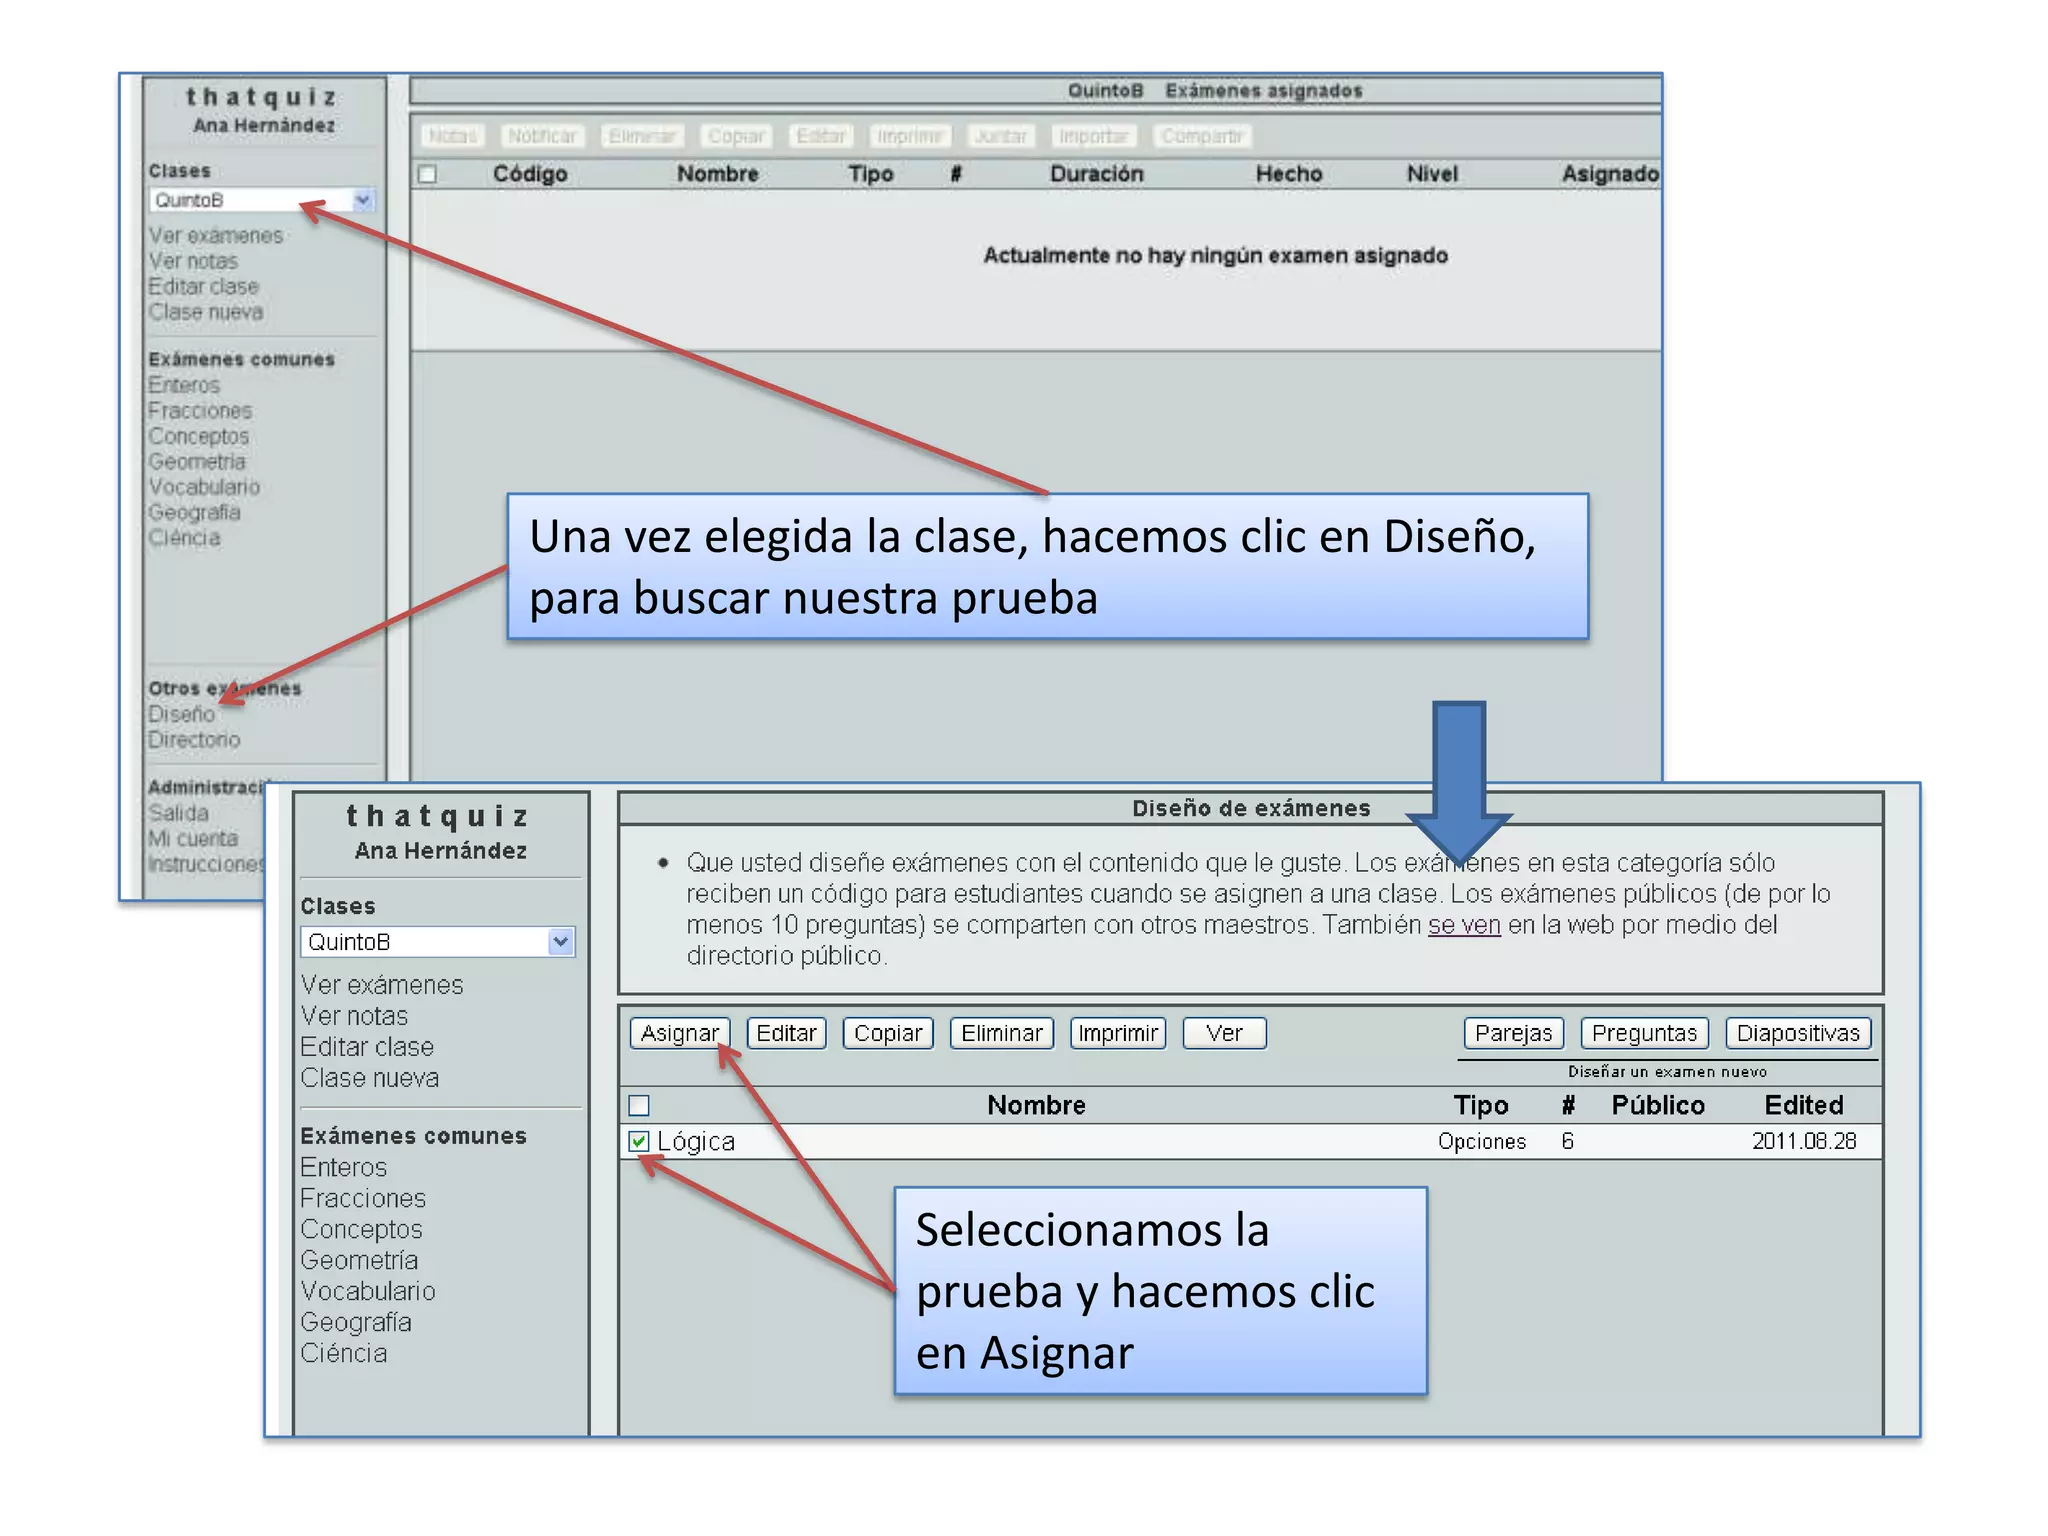
Task: Select Conceptos in the lower window sidebar
Action: click(361, 1229)
